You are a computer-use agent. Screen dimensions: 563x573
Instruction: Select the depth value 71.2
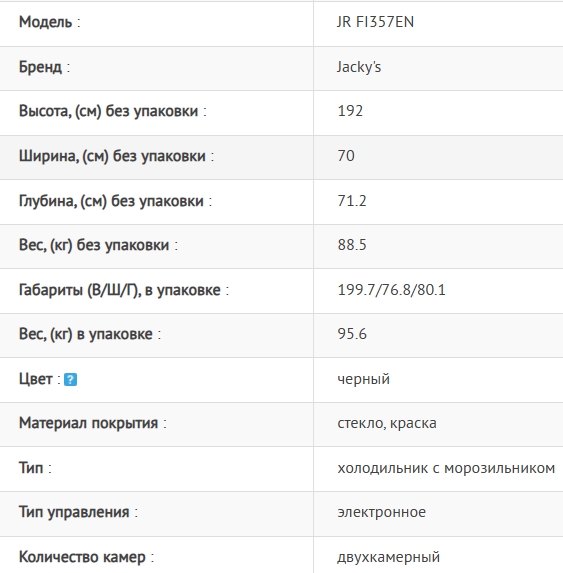pos(352,201)
